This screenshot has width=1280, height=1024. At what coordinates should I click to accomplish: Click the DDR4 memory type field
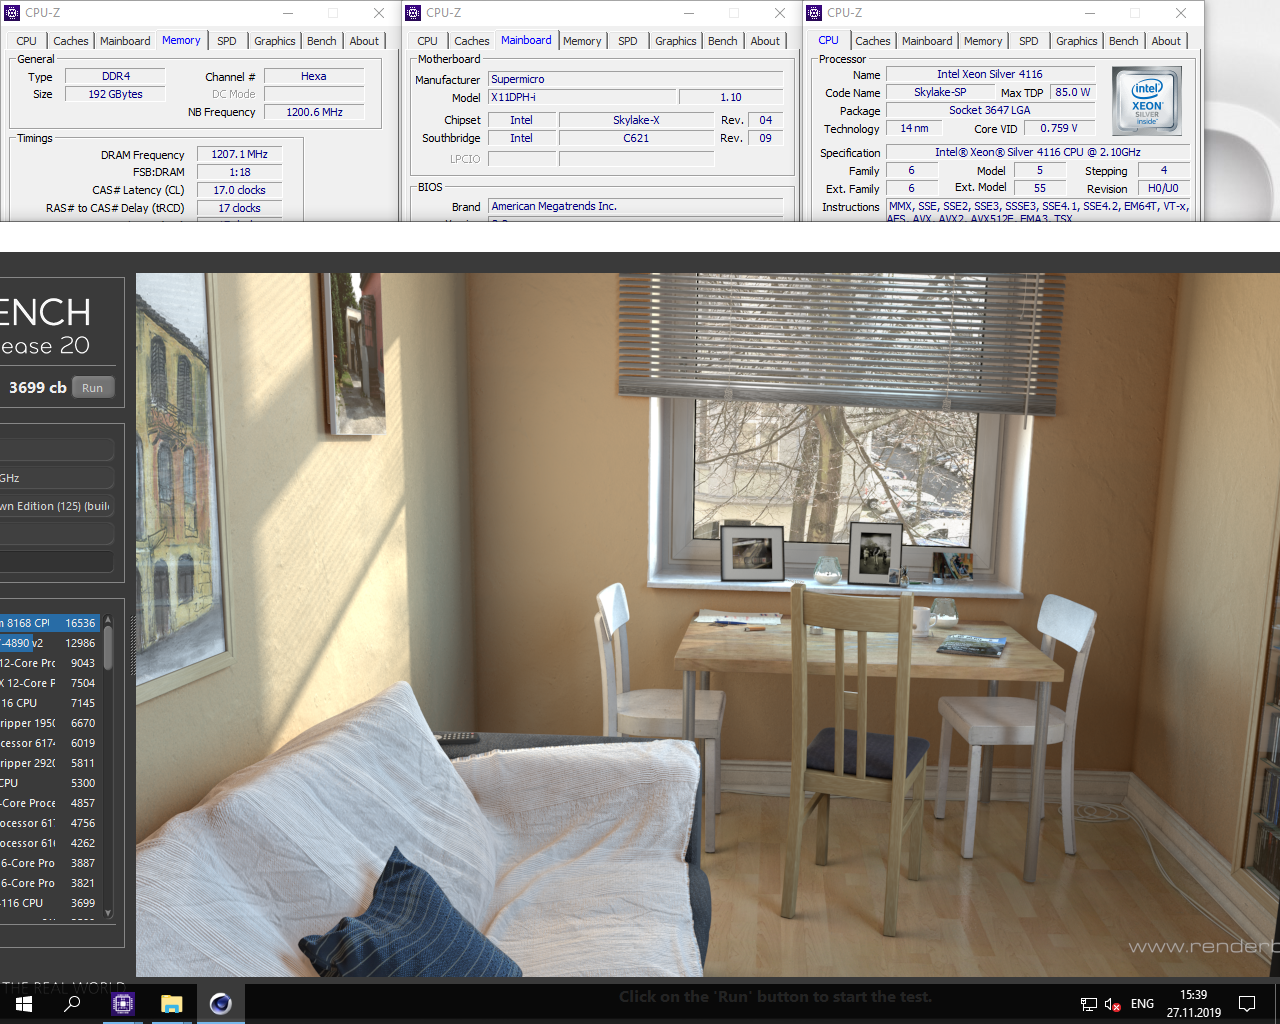(x=116, y=76)
